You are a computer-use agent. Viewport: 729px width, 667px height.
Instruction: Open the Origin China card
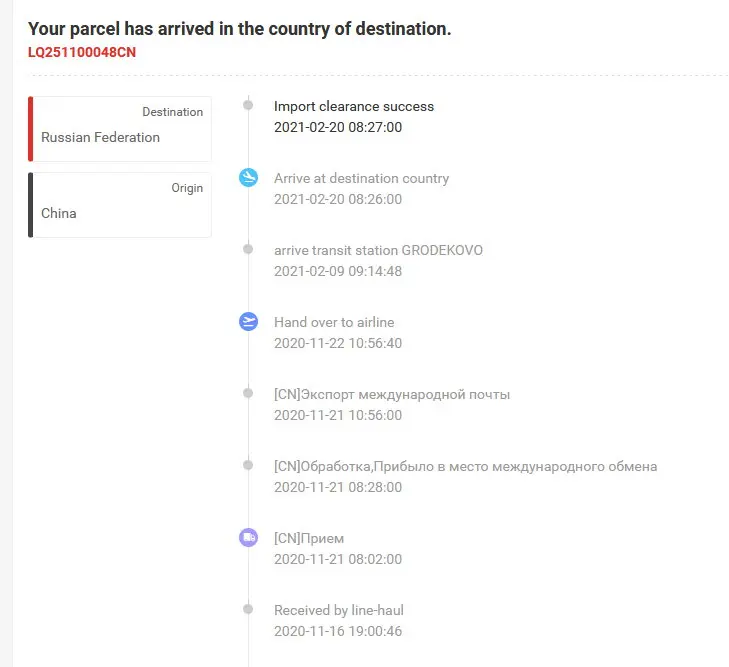[120, 204]
